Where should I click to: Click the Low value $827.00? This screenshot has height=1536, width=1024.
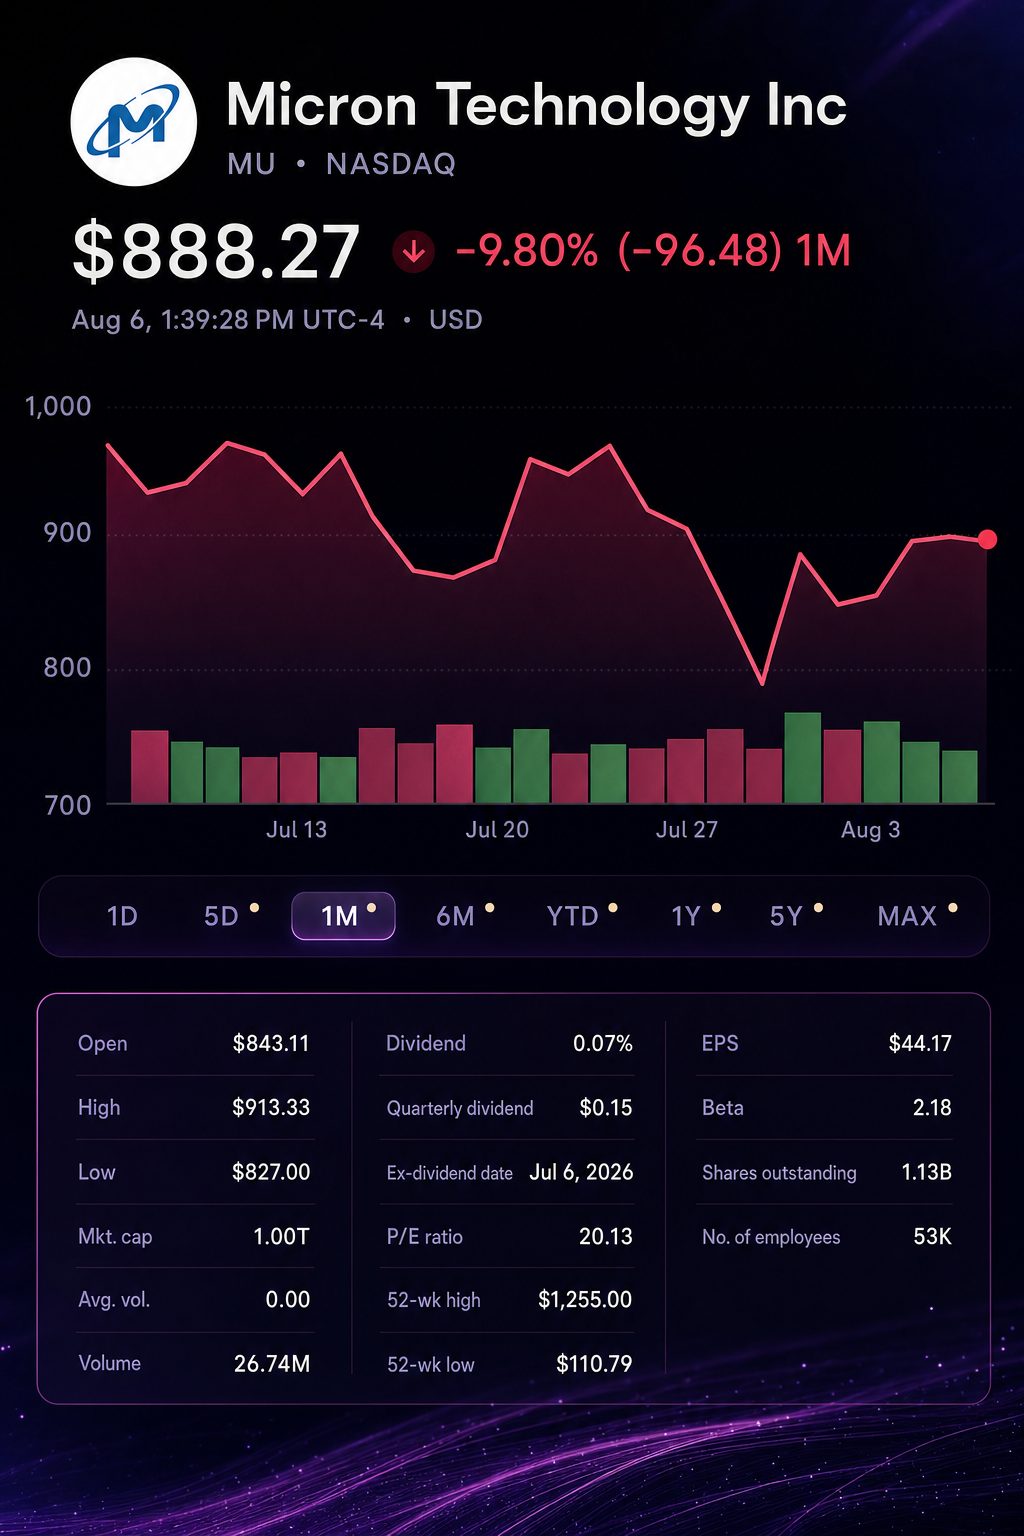pyautogui.click(x=271, y=1172)
